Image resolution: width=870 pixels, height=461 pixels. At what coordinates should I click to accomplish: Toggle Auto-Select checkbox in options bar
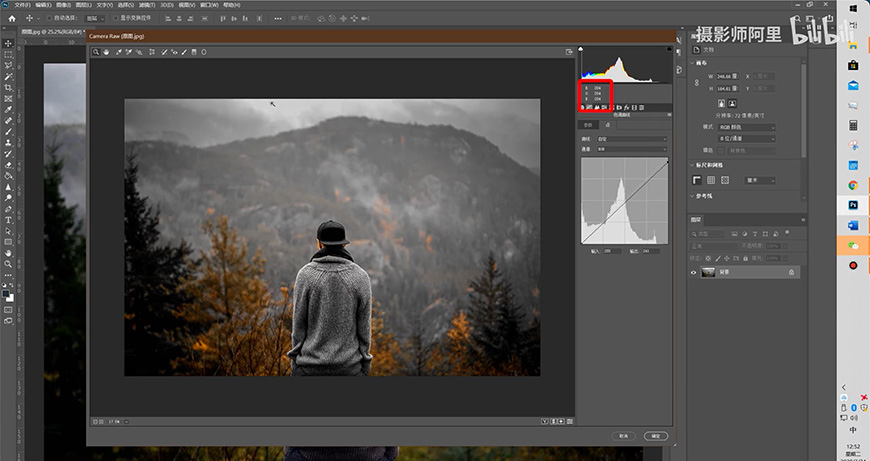[49, 18]
